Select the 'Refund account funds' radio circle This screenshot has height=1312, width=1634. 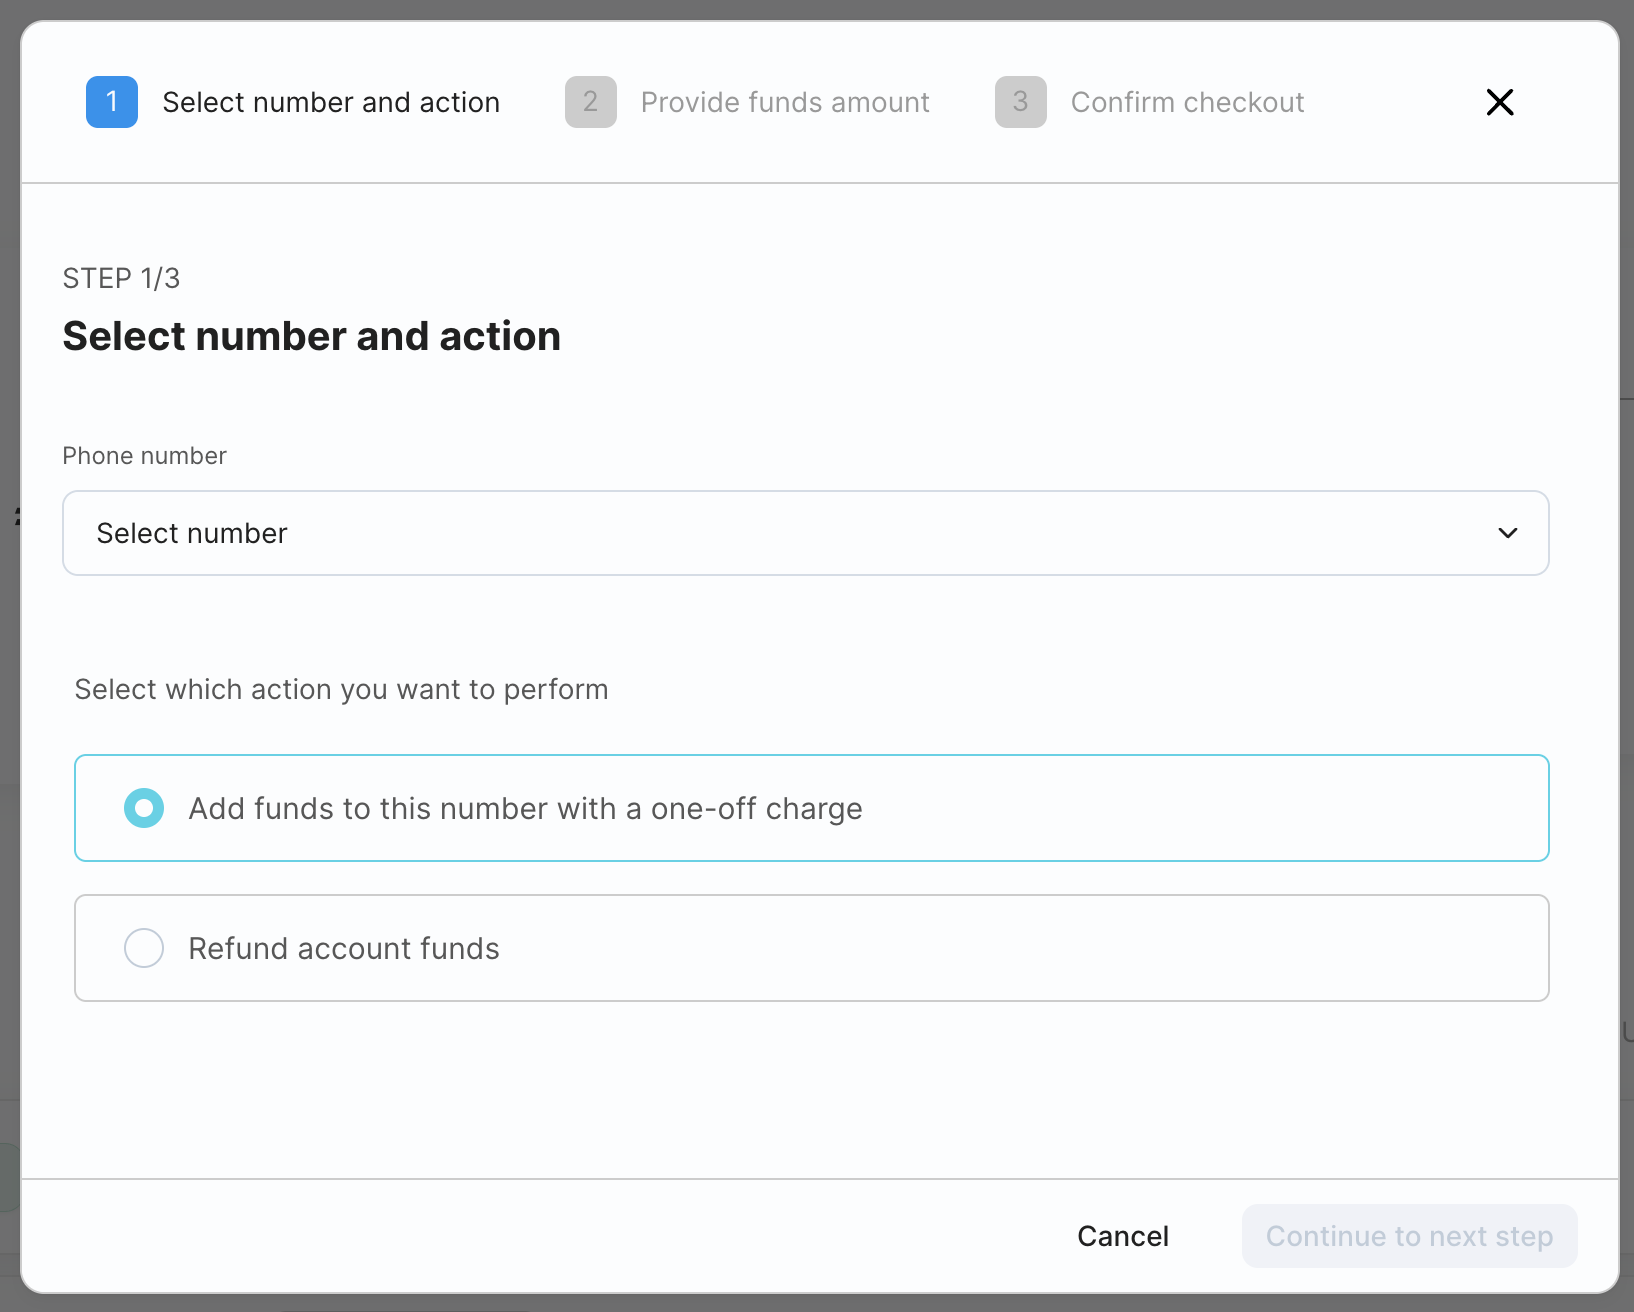coord(144,948)
